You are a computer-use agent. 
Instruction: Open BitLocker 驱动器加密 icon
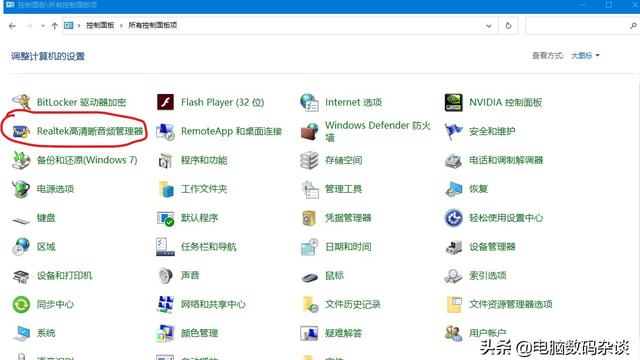pyautogui.click(x=21, y=102)
